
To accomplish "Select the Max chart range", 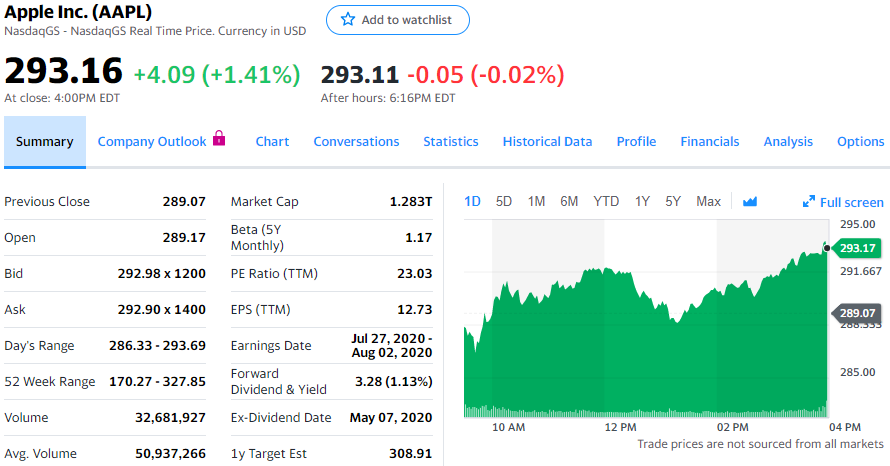I will (708, 201).
